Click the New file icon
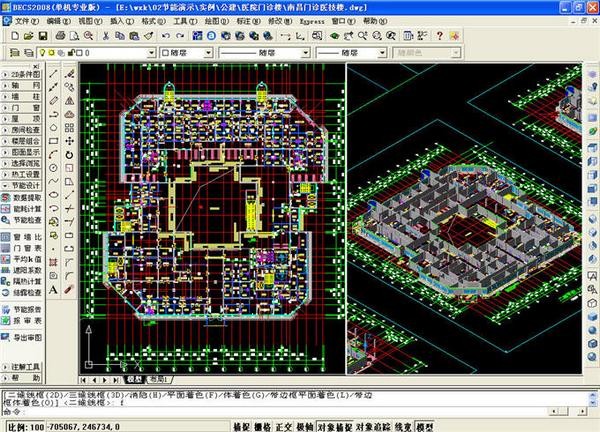600x432 pixels. click(15, 36)
